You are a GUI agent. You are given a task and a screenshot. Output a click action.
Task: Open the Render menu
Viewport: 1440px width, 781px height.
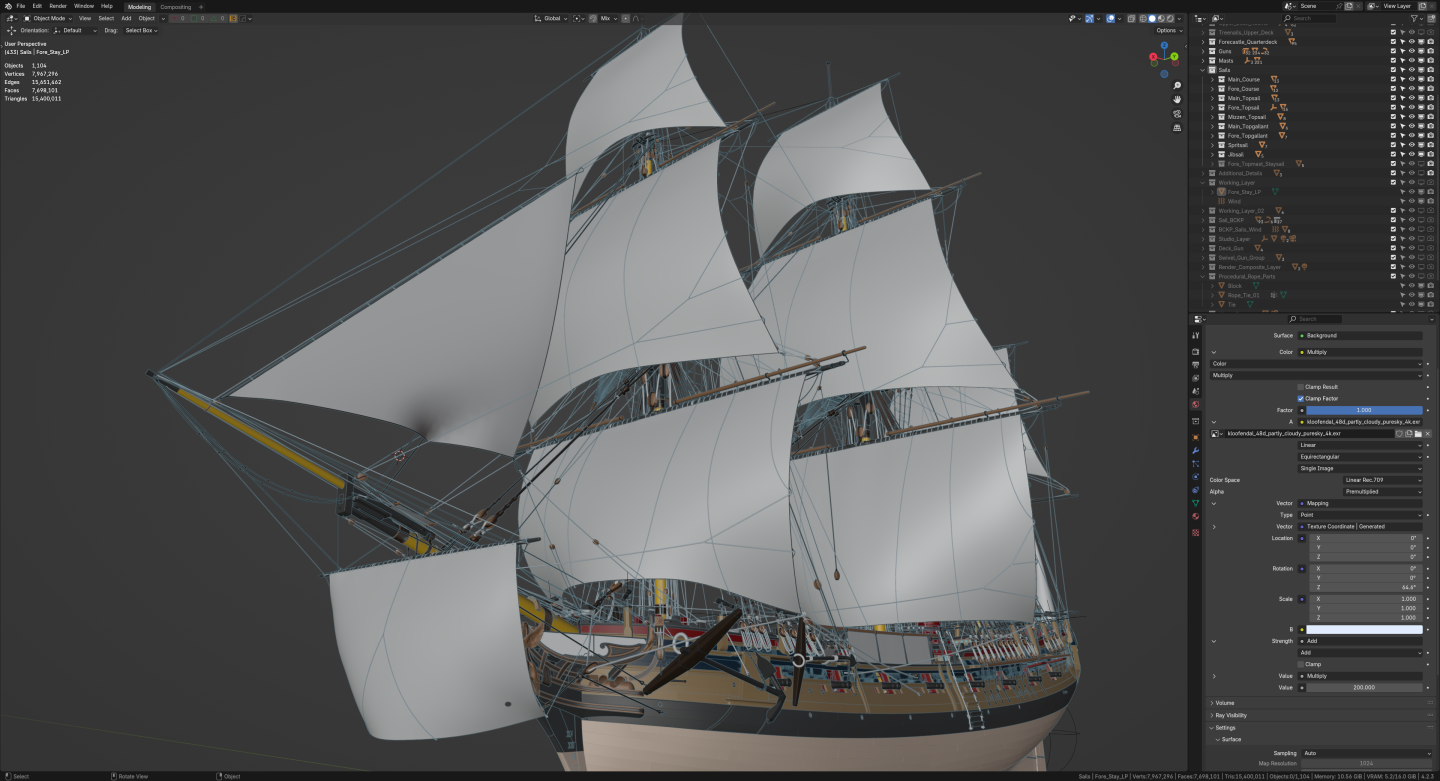(x=58, y=6)
